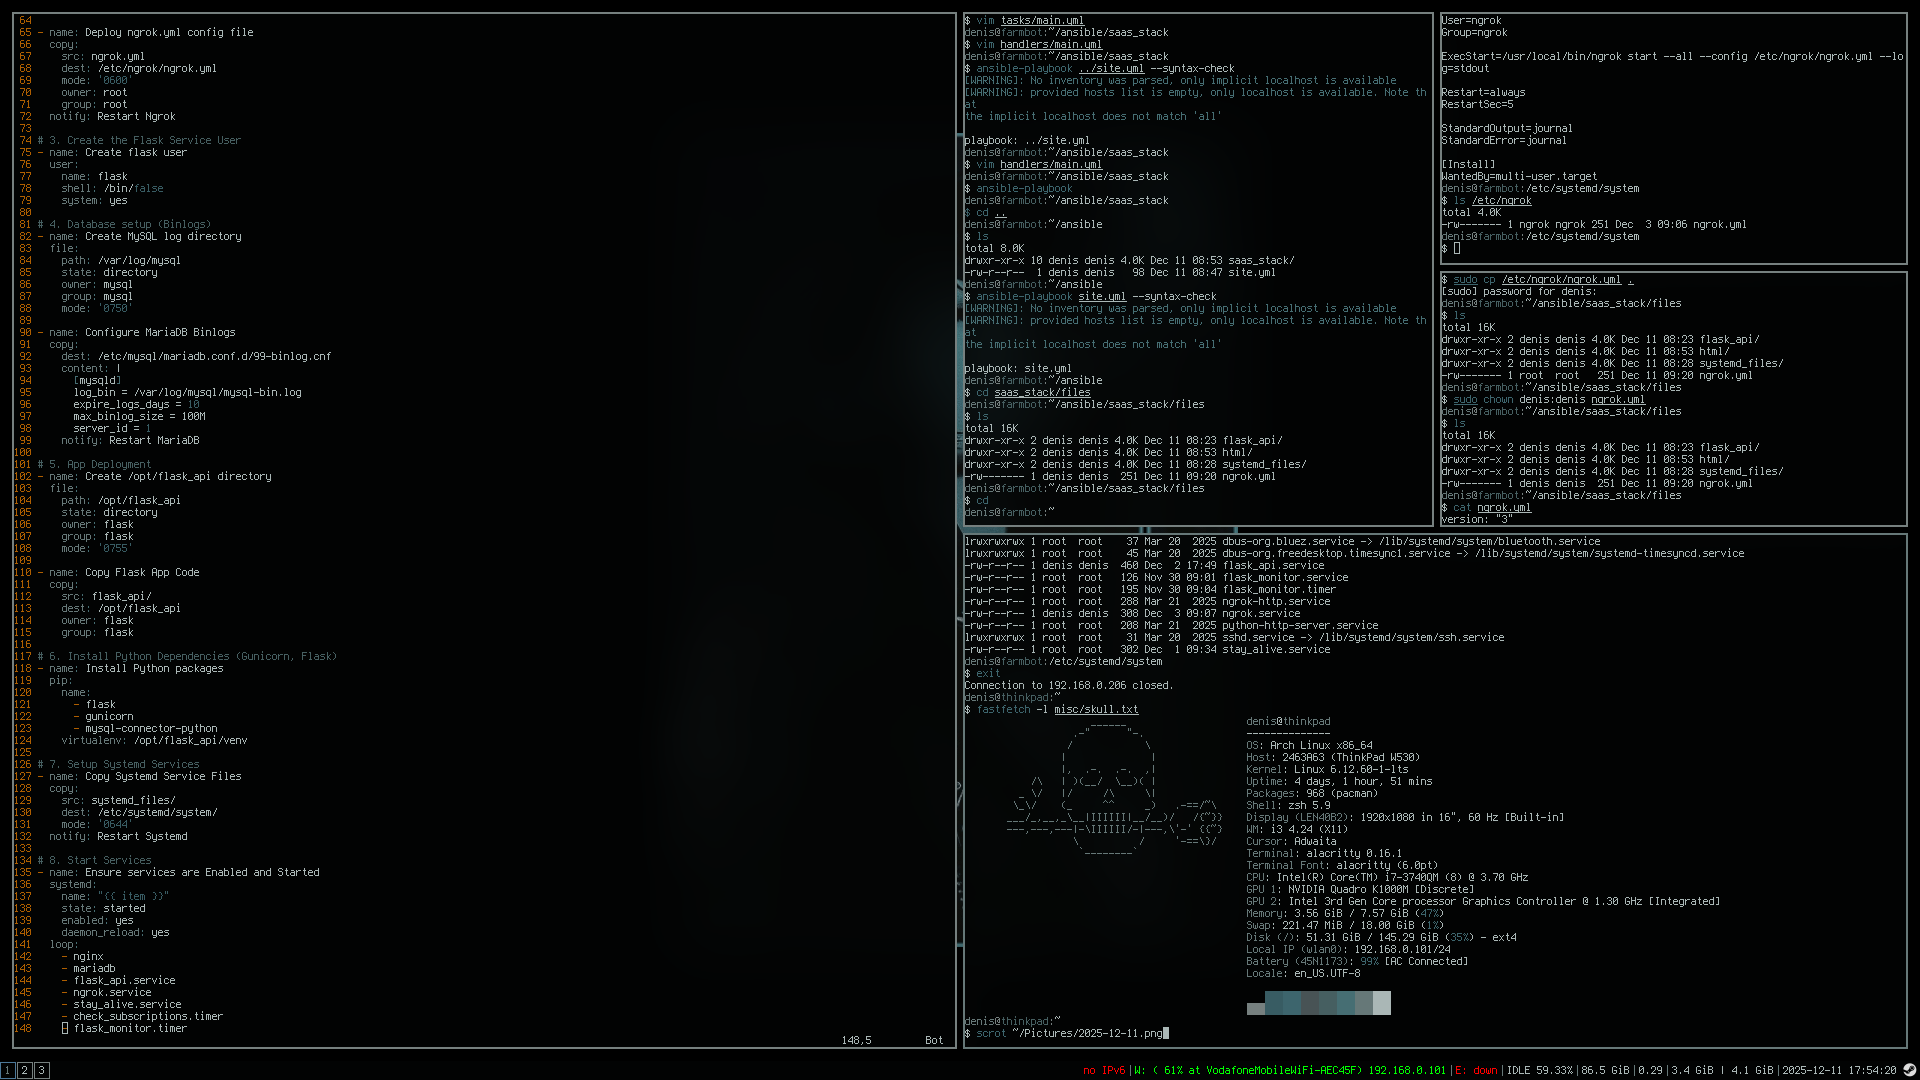Image resolution: width=1920 pixels, height=1080 pixels.
Task: Click the short gray leftmost palette block
Action: click(1255, 1008)
